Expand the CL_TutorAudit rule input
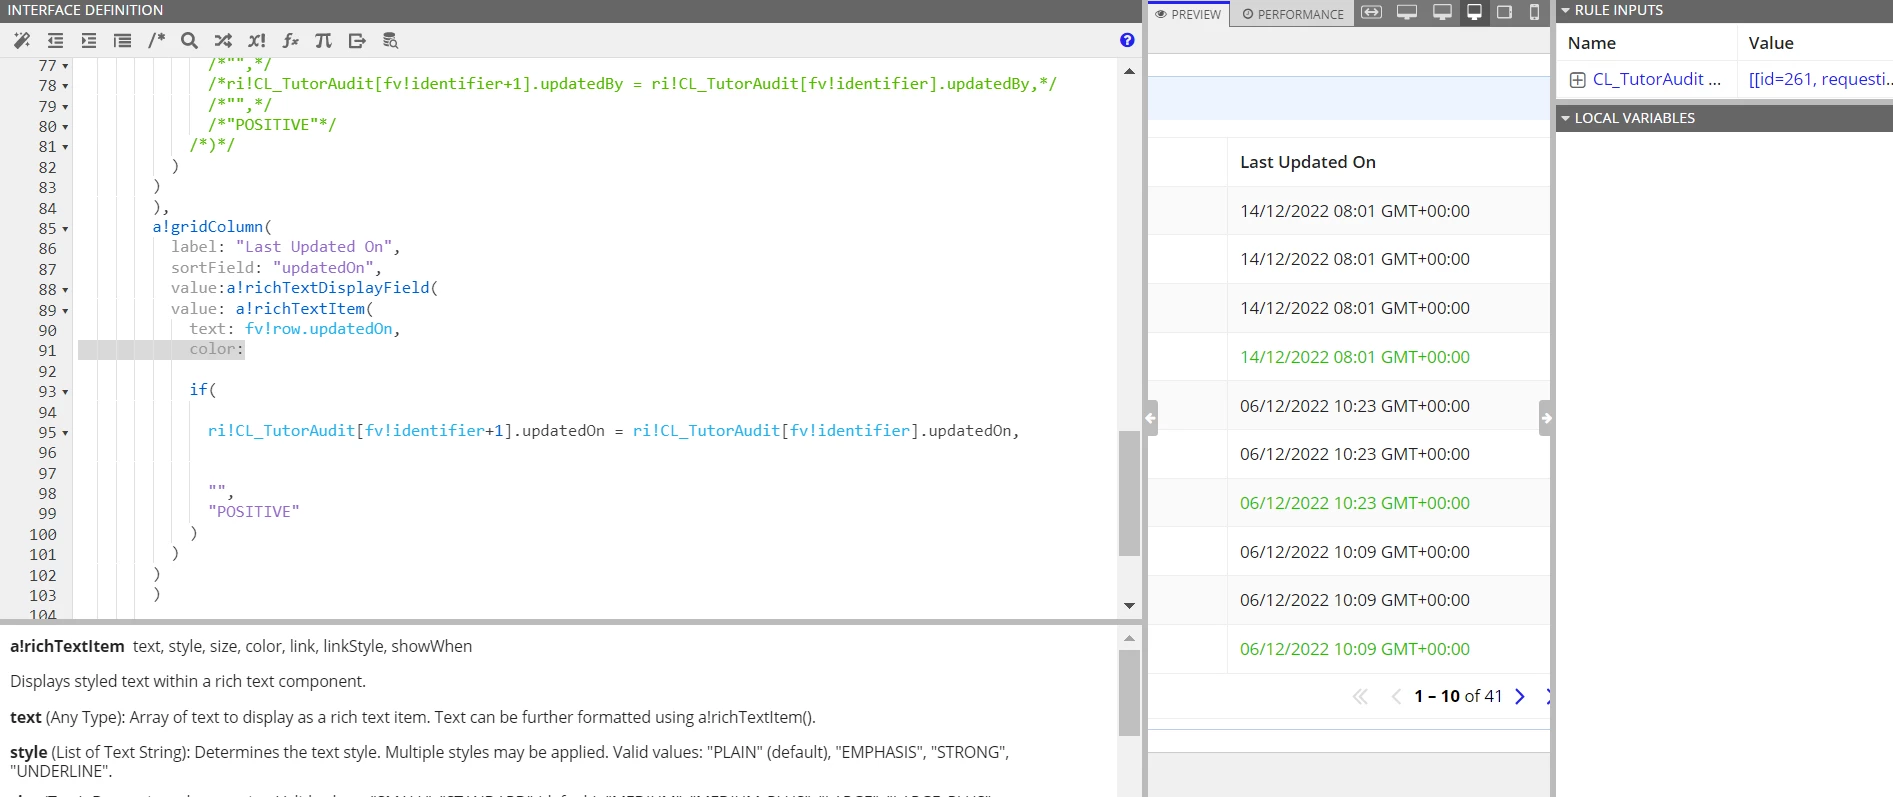Image resolution: width=1893 pixels, height=797 pixels. coord(1577,80)
